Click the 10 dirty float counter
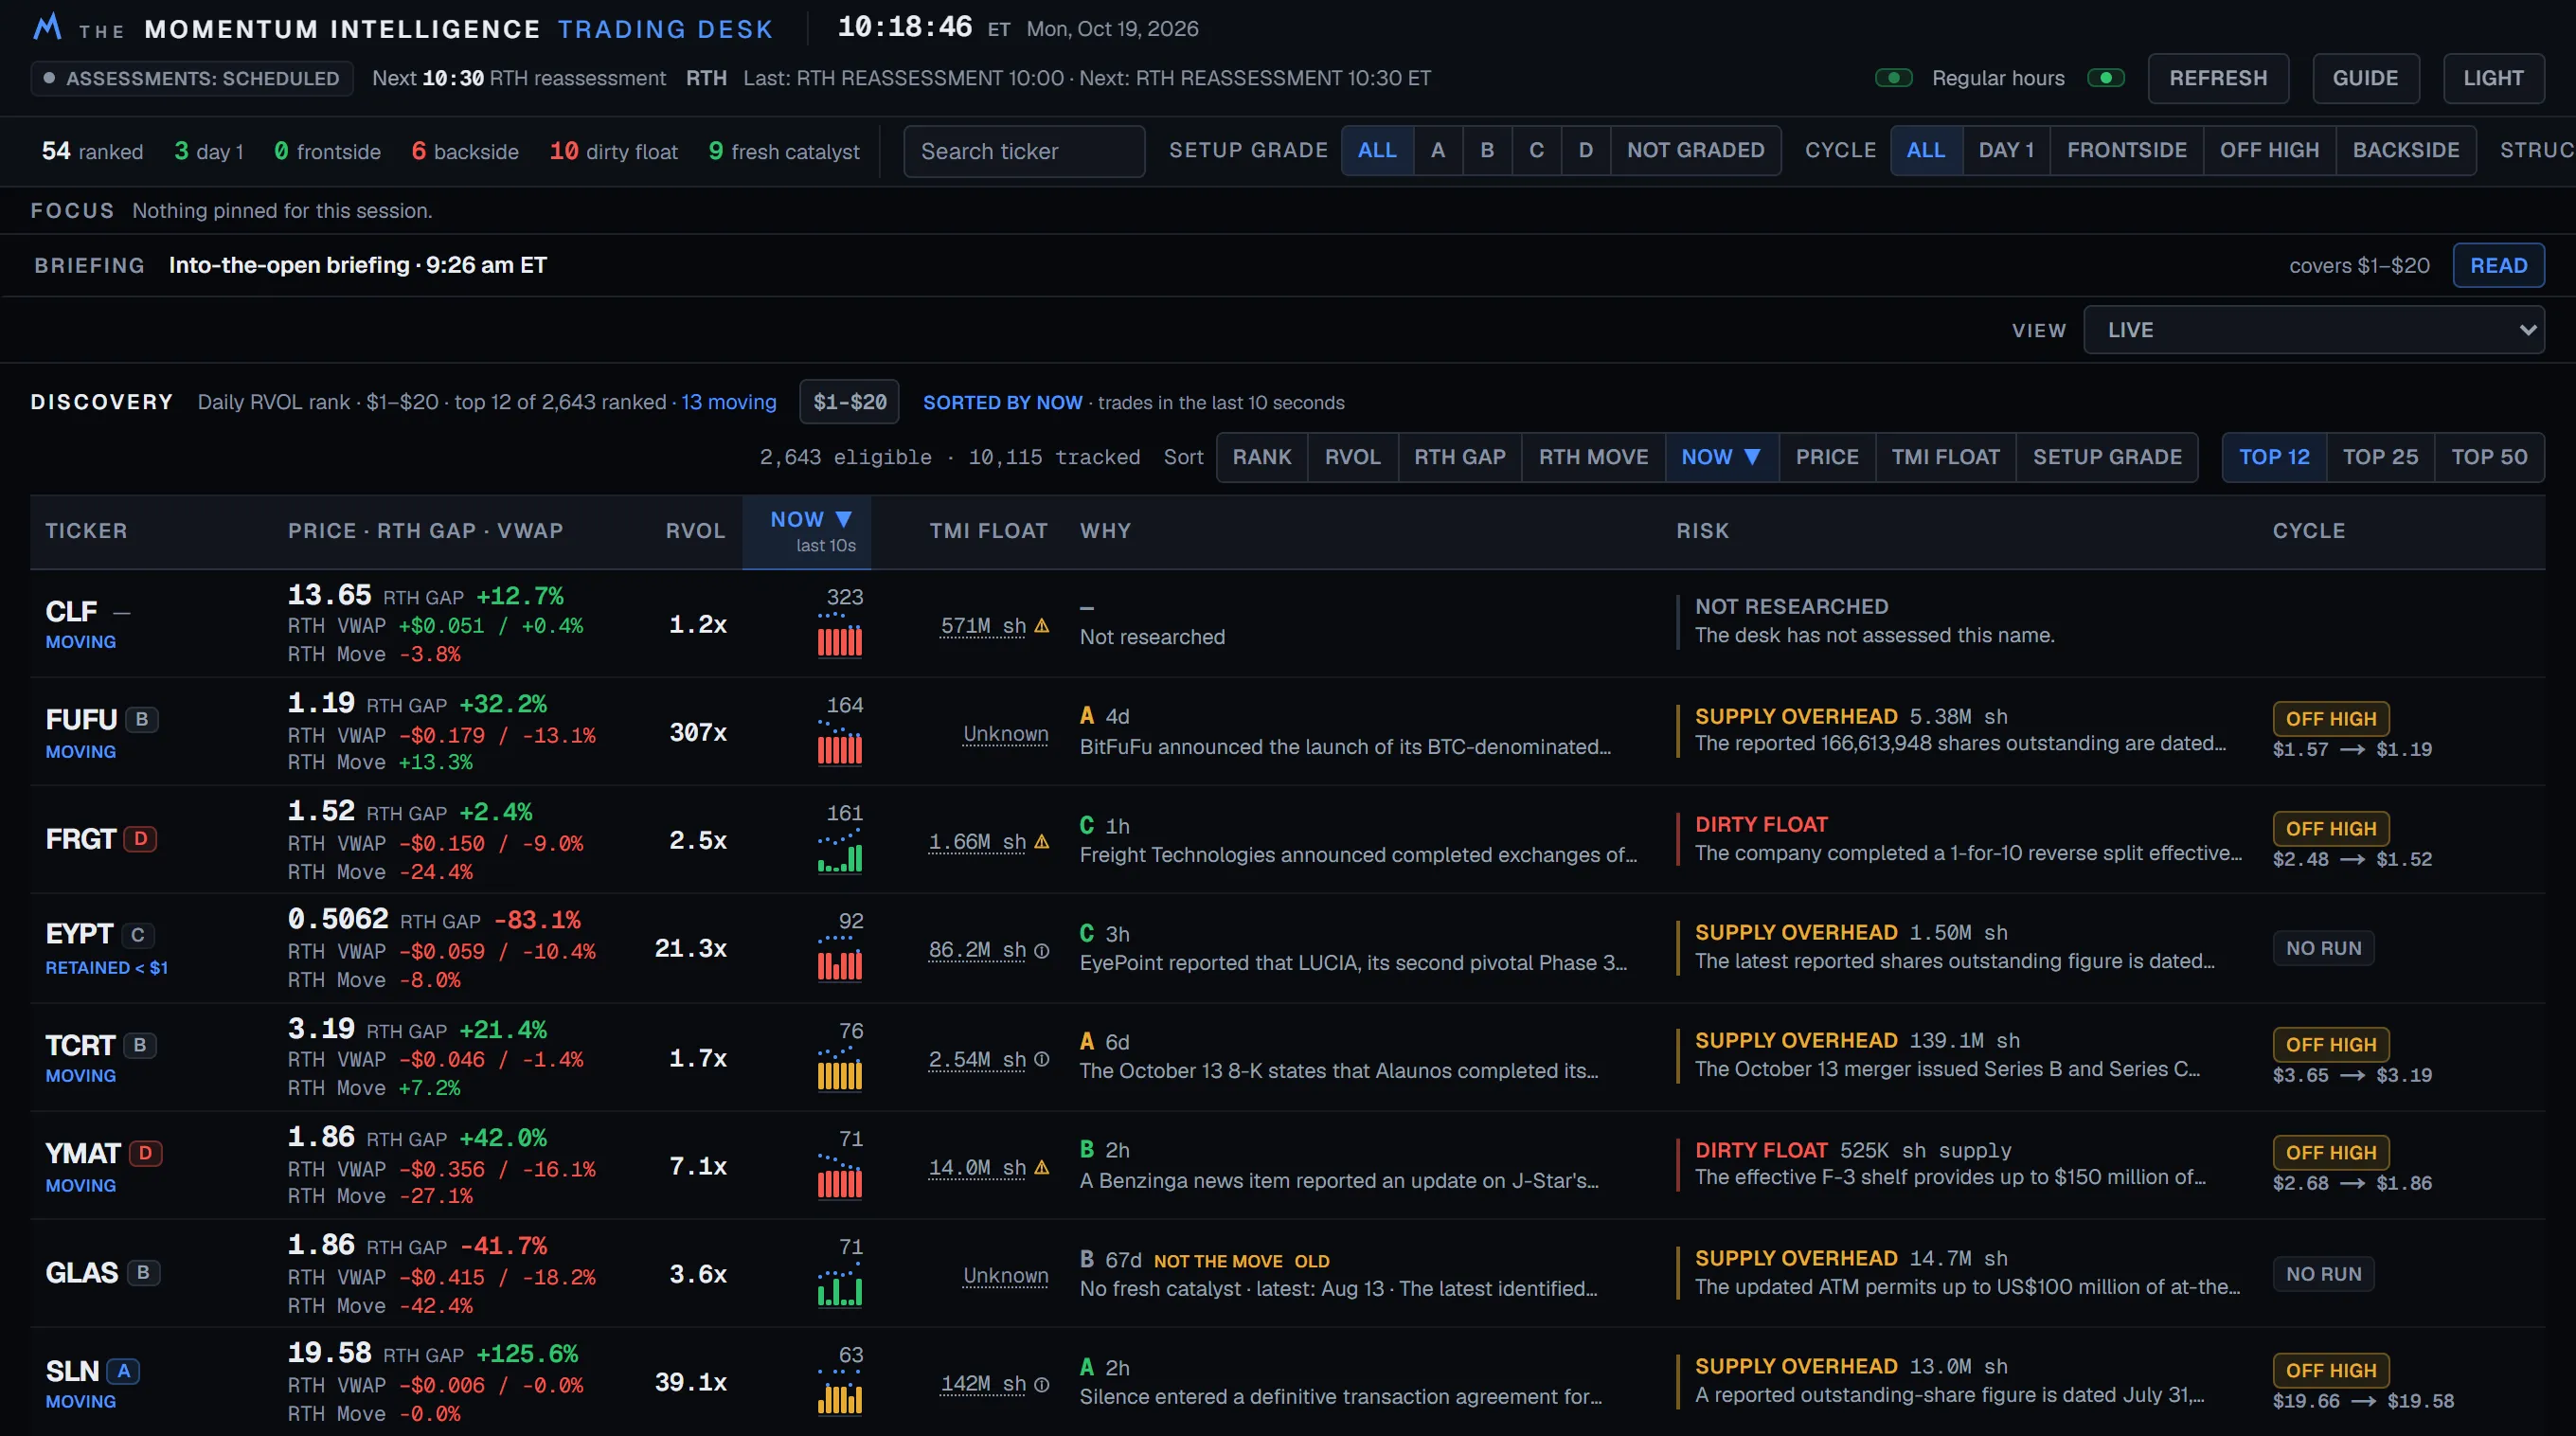Image resolution: width=2576 pixels, height=1436 pixels. click(613, 151)
